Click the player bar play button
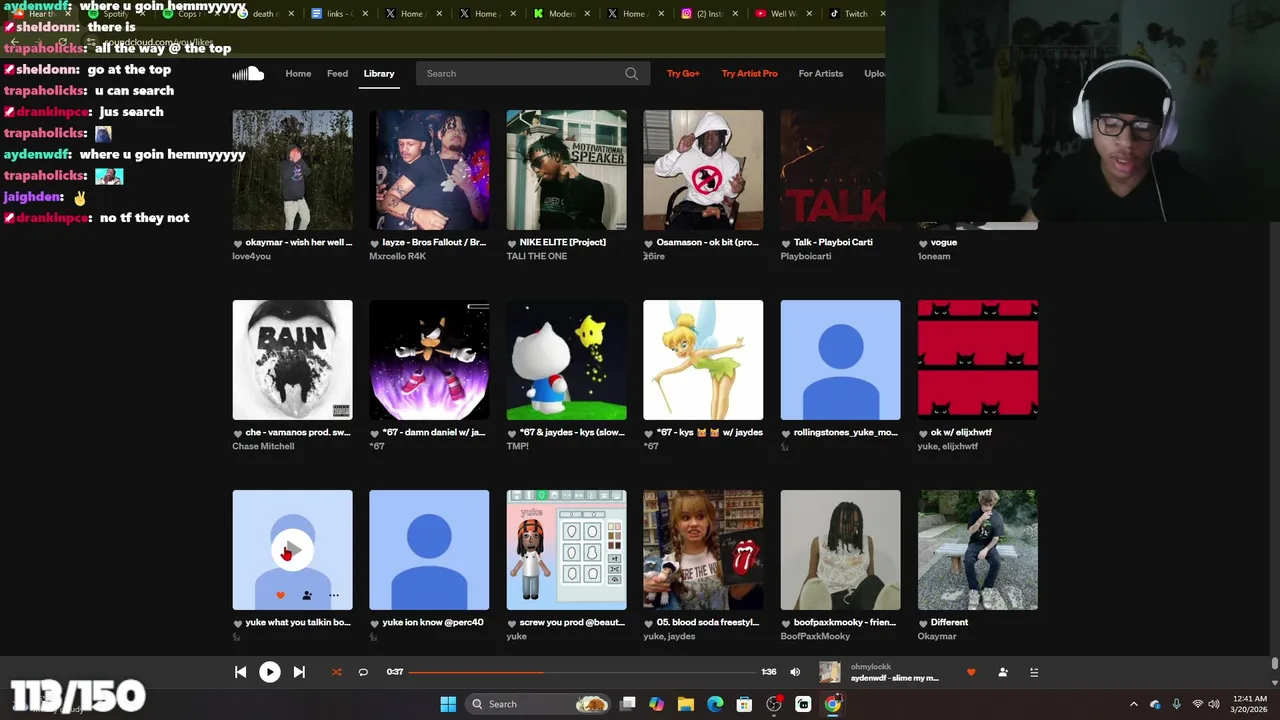Image resolution: width=1280 pixels, height=720 pixels. (270, 672)
